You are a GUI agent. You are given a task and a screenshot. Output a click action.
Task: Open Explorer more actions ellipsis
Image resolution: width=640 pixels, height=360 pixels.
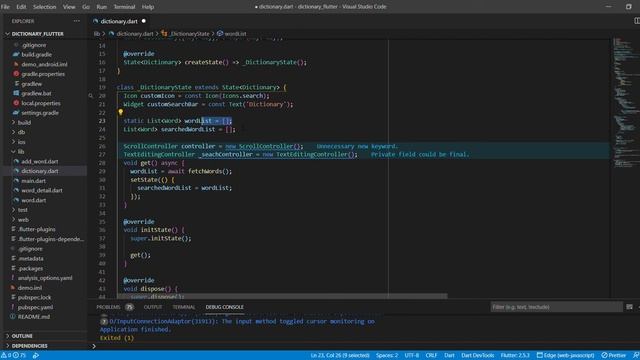tap(77, 21)
